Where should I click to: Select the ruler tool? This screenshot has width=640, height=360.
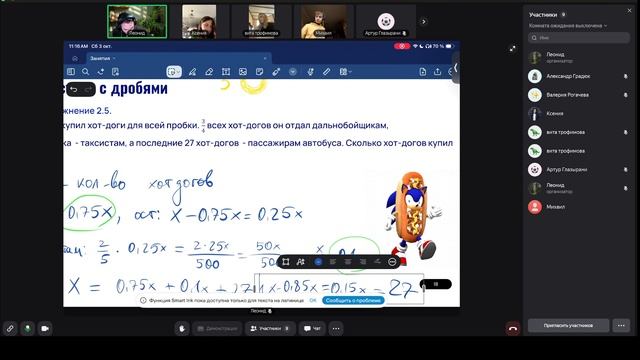327,72
